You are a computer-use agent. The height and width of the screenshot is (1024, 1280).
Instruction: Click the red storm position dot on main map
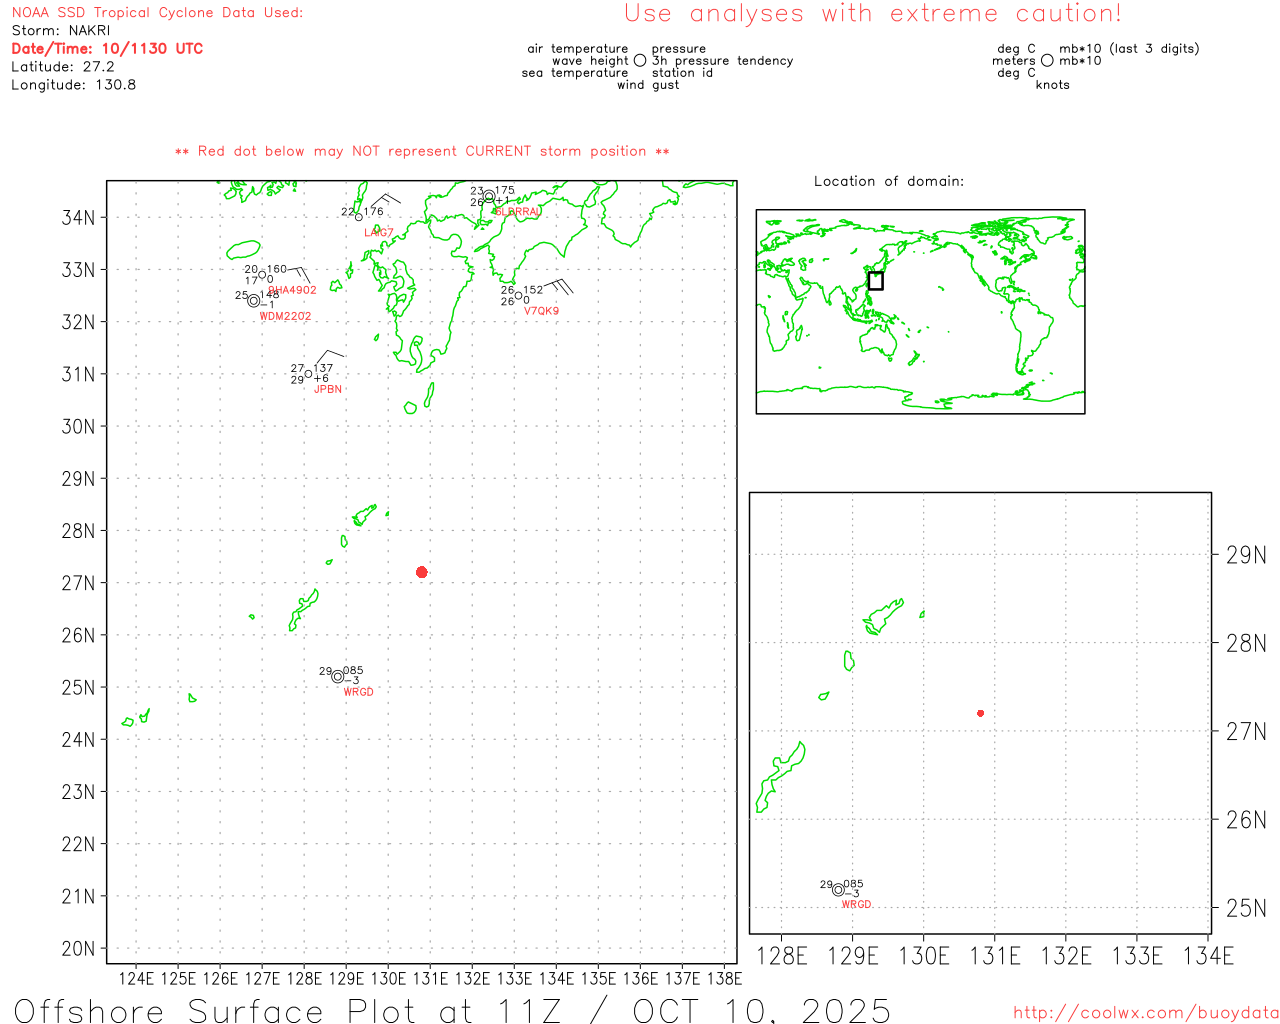421,572
